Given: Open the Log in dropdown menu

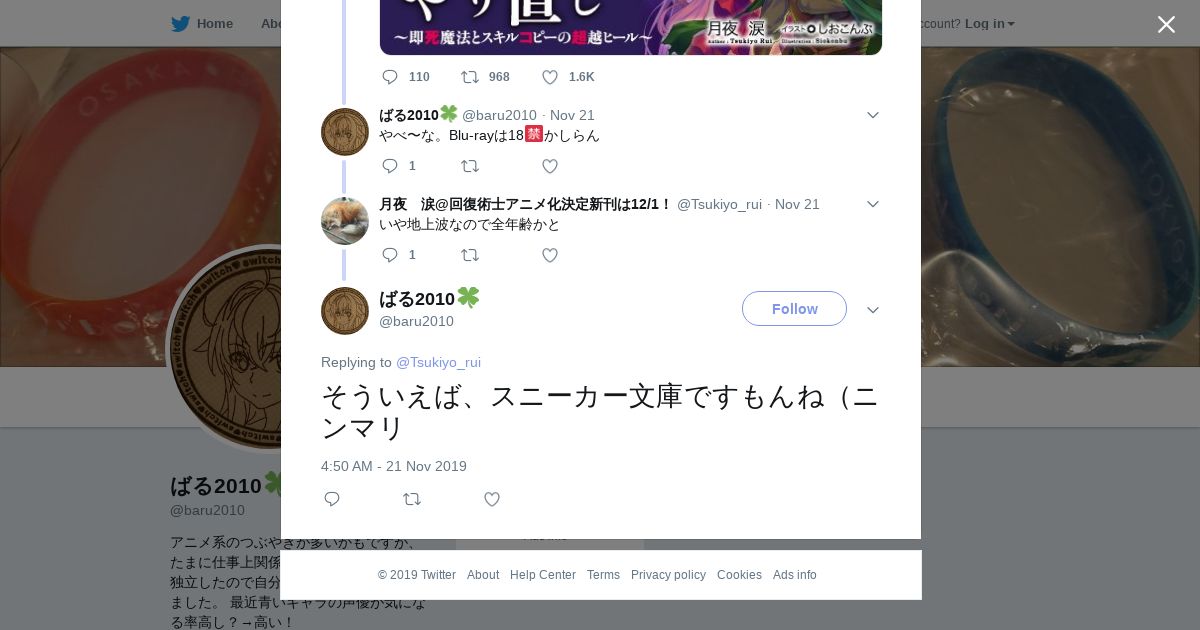Looking at the screenshot, I should point(989,24).
